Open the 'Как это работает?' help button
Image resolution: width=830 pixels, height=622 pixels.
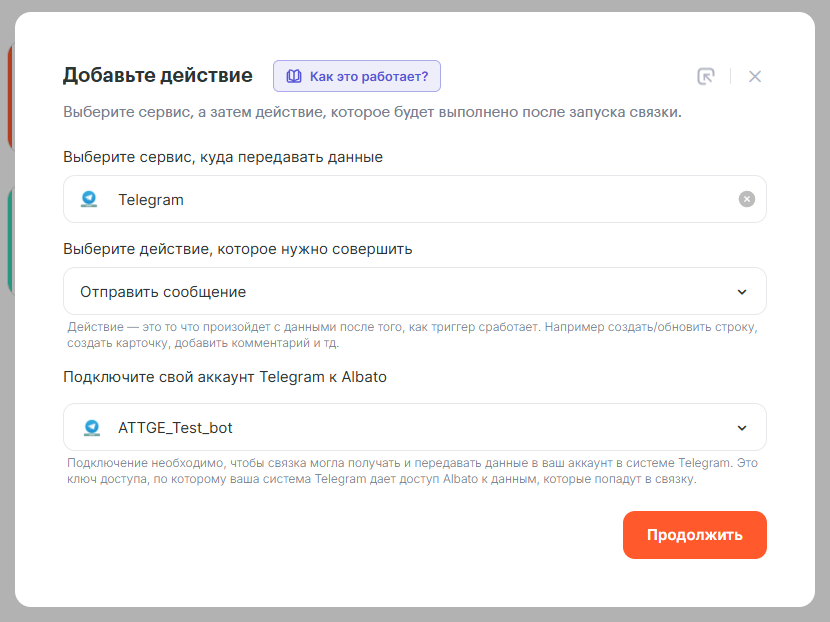click(357, 76)
